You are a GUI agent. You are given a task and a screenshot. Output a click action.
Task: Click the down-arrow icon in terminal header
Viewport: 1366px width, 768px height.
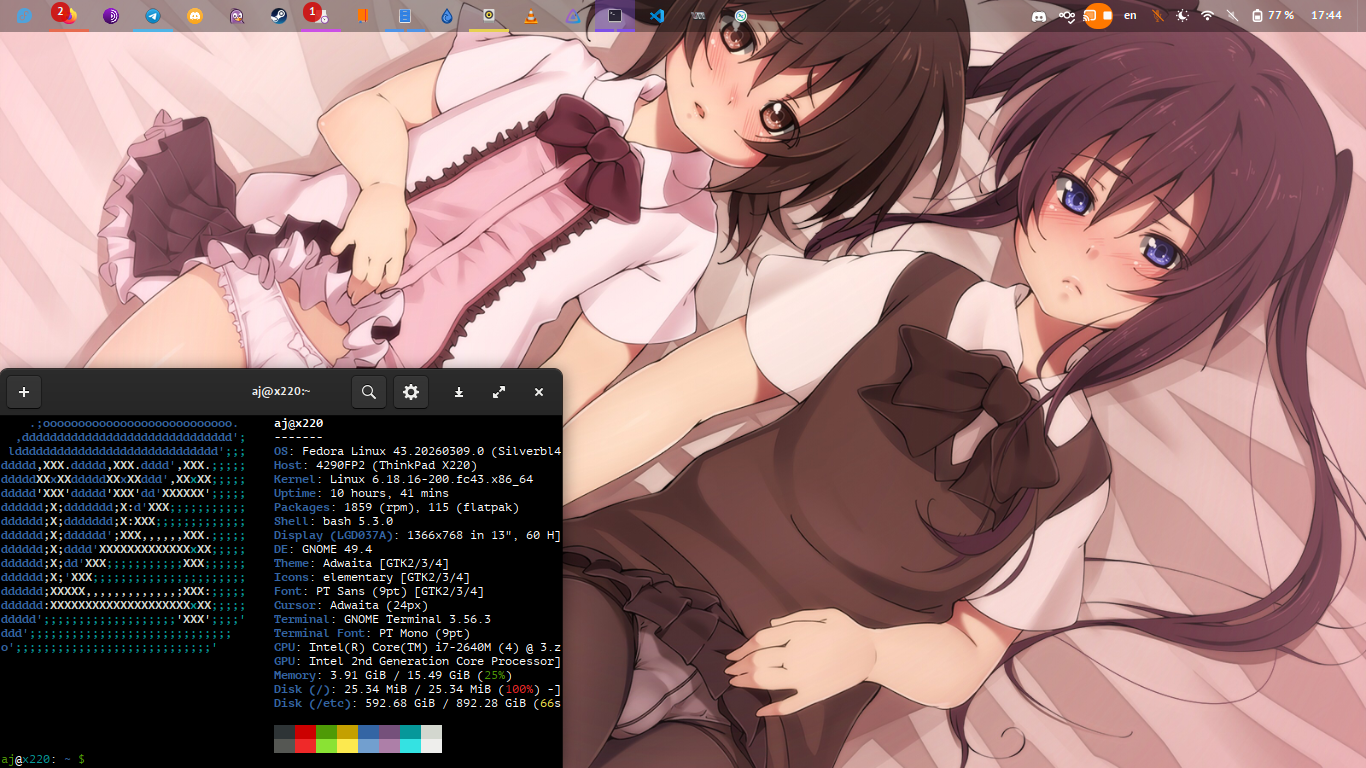pyautogui.click(x=459, y=392)
